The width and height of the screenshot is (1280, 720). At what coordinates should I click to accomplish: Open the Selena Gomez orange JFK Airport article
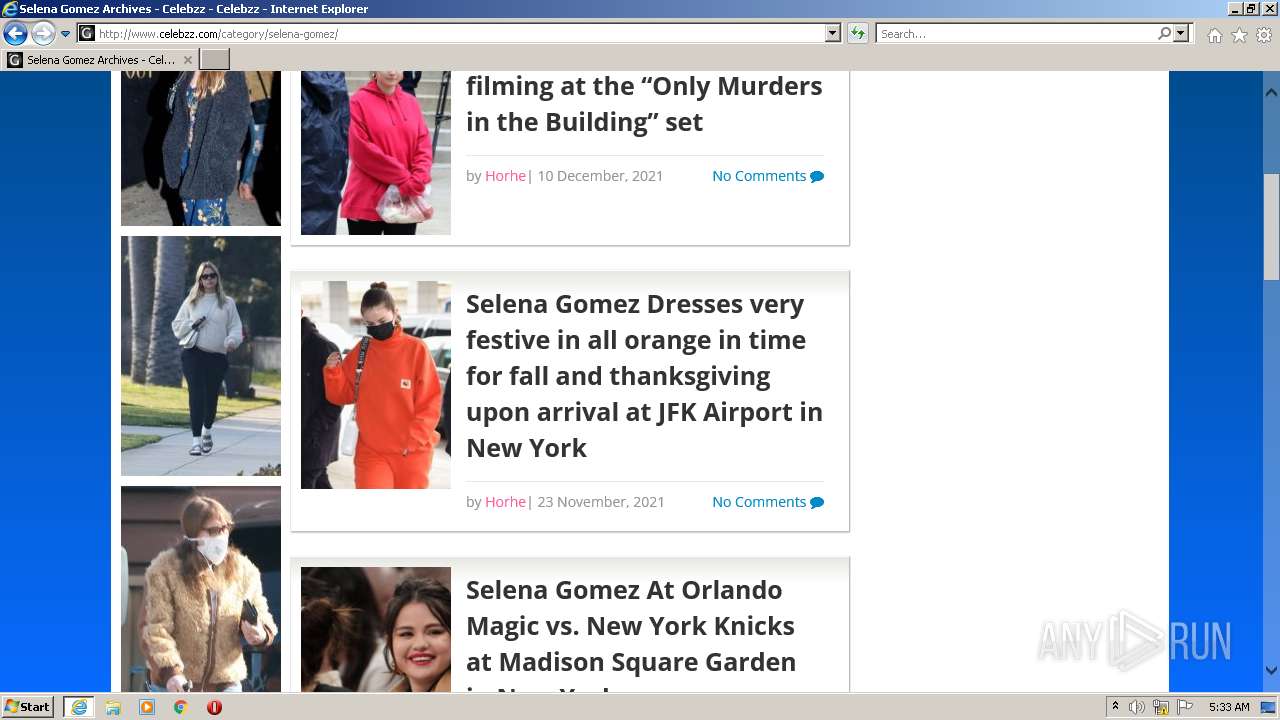pos(644,376)
